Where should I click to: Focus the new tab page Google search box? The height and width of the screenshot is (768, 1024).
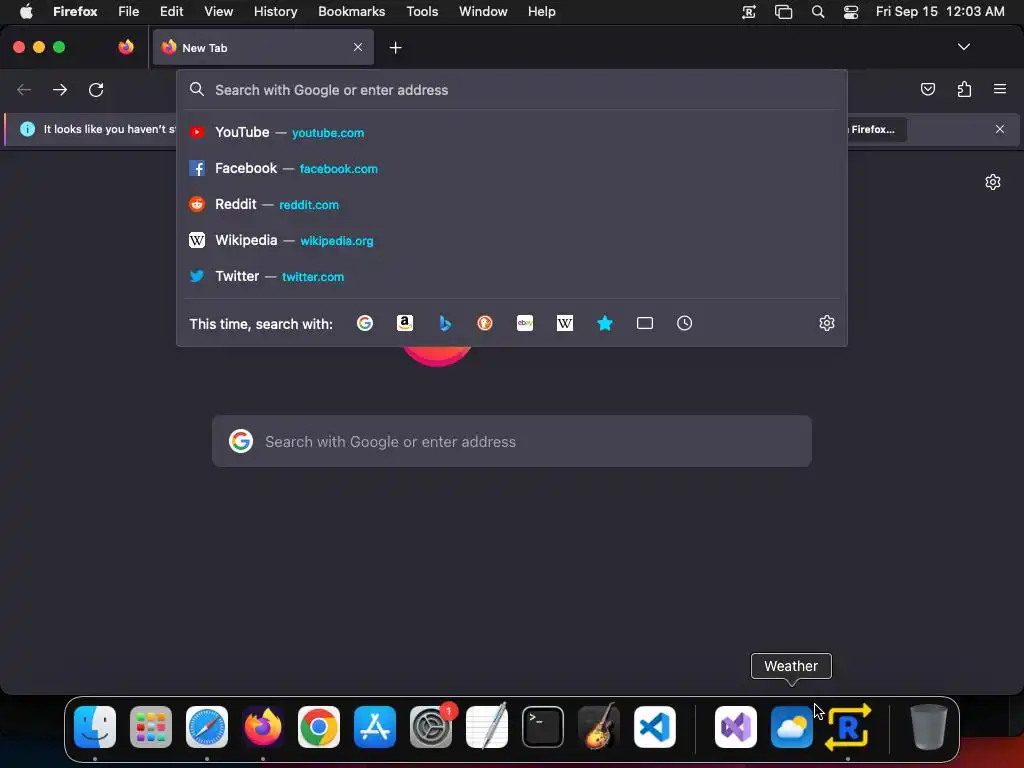[512, 441]
